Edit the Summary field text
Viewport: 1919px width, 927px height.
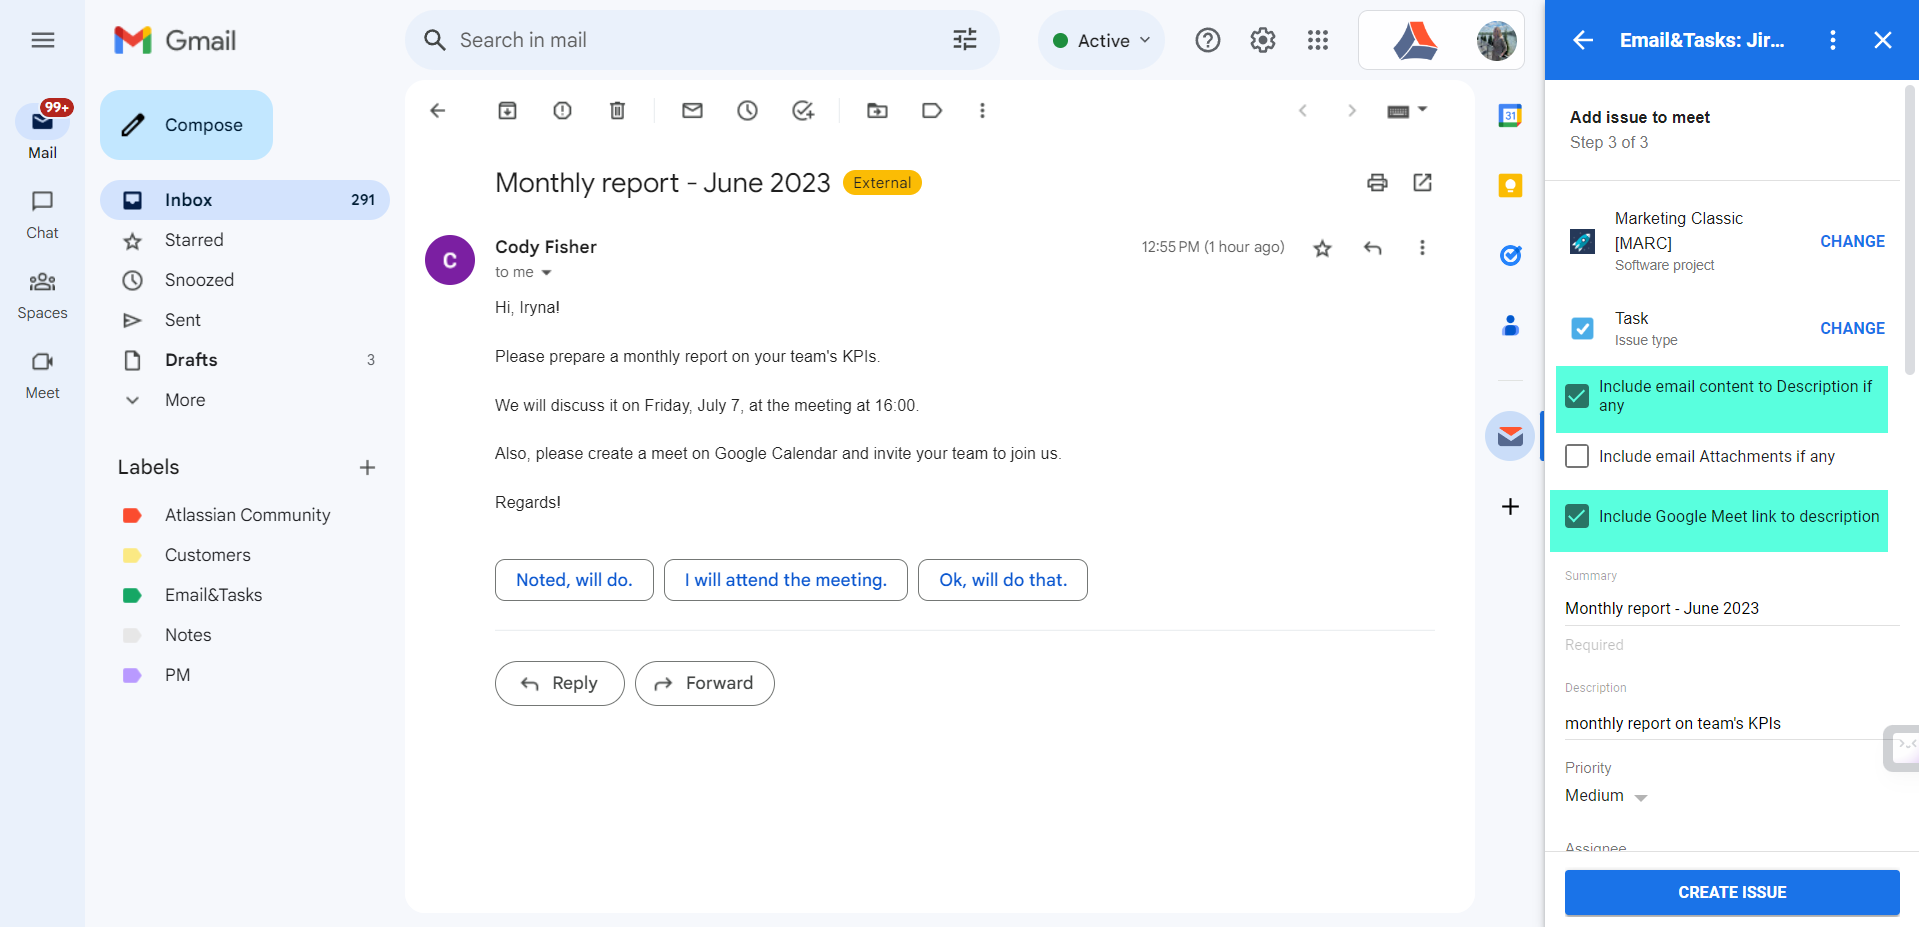point(1732,608)
